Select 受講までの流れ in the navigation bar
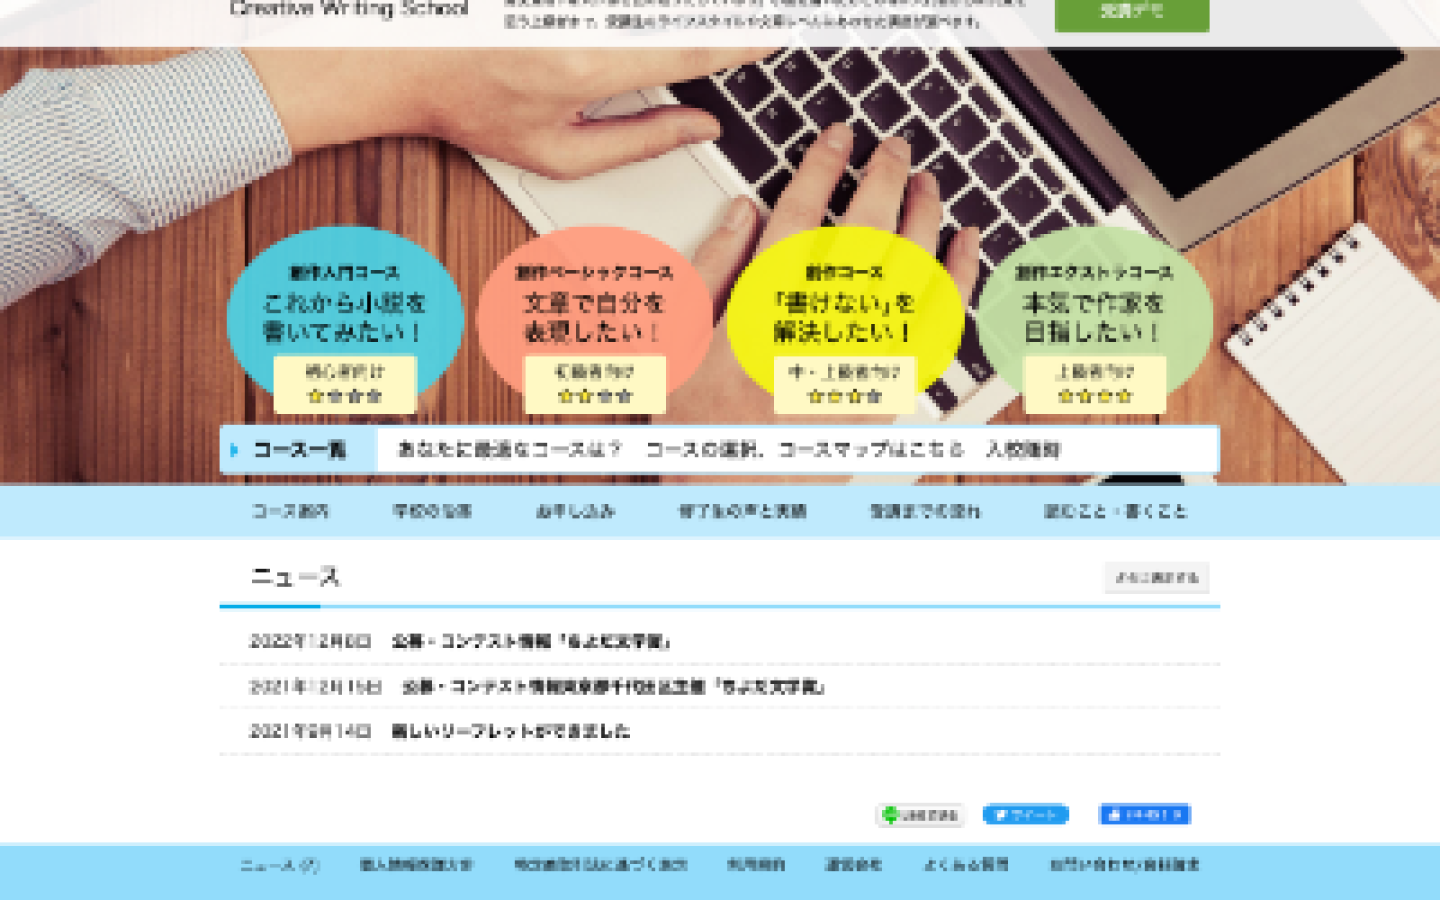This screenshot has height=900, width=1440. tap(925, 511)
